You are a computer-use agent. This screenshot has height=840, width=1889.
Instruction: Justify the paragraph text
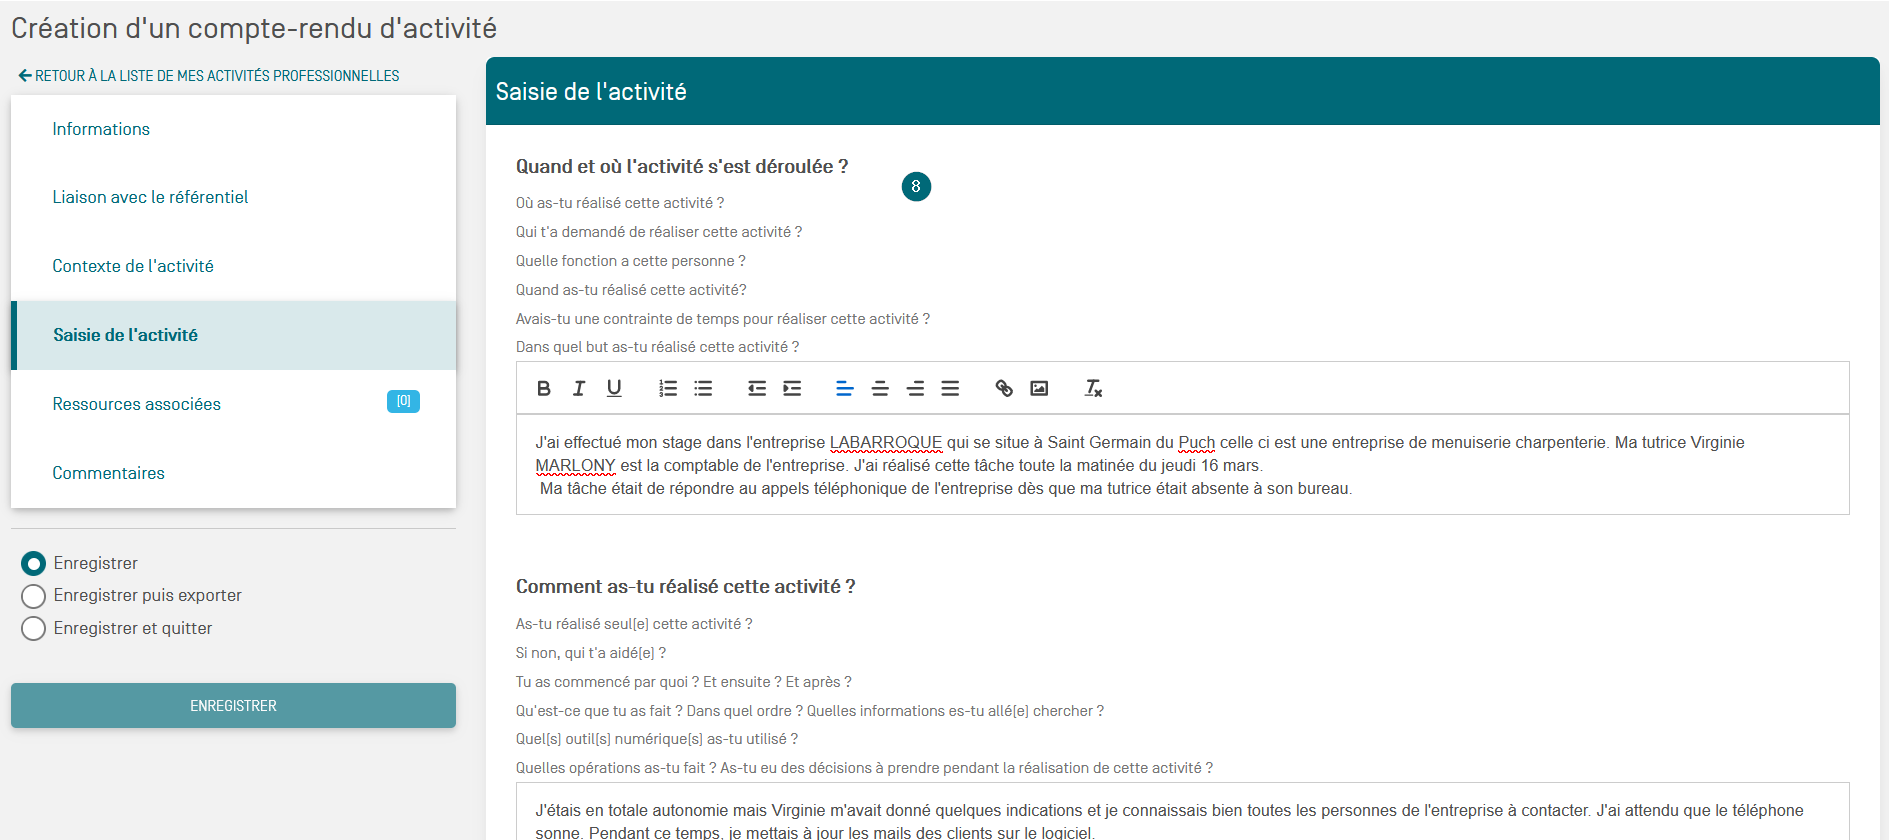950,388
